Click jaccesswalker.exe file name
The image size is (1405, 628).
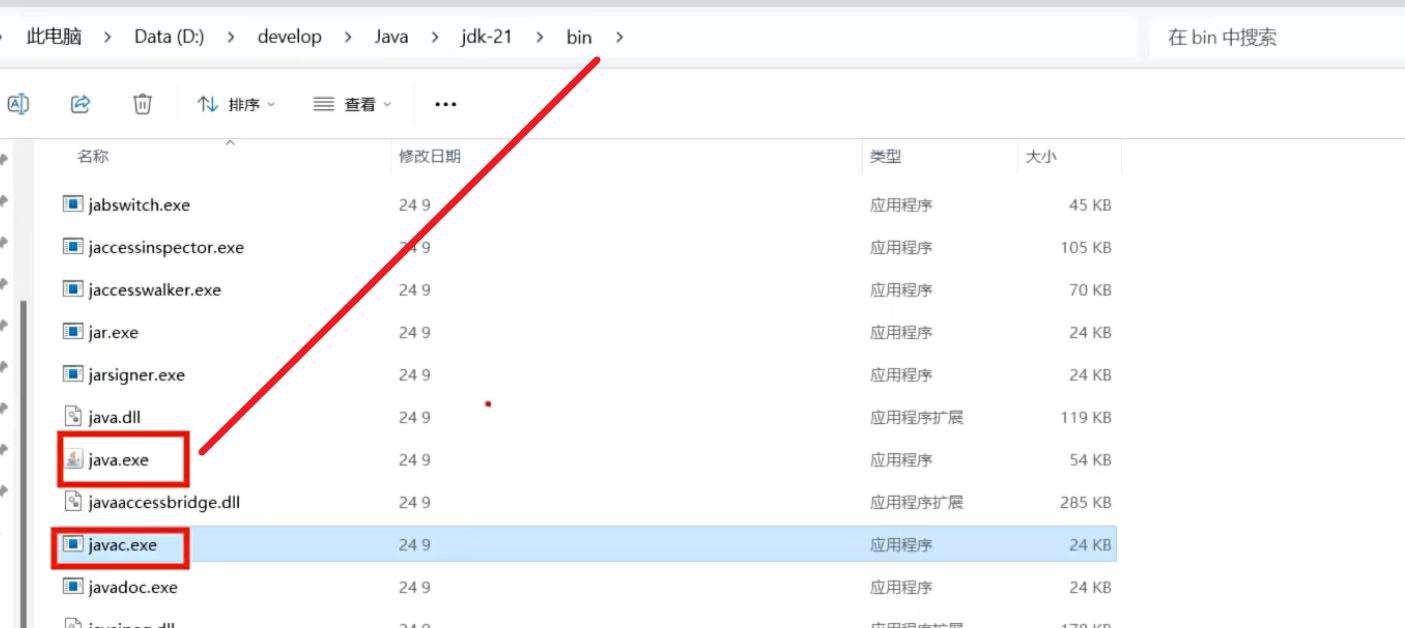click(155, 290)
